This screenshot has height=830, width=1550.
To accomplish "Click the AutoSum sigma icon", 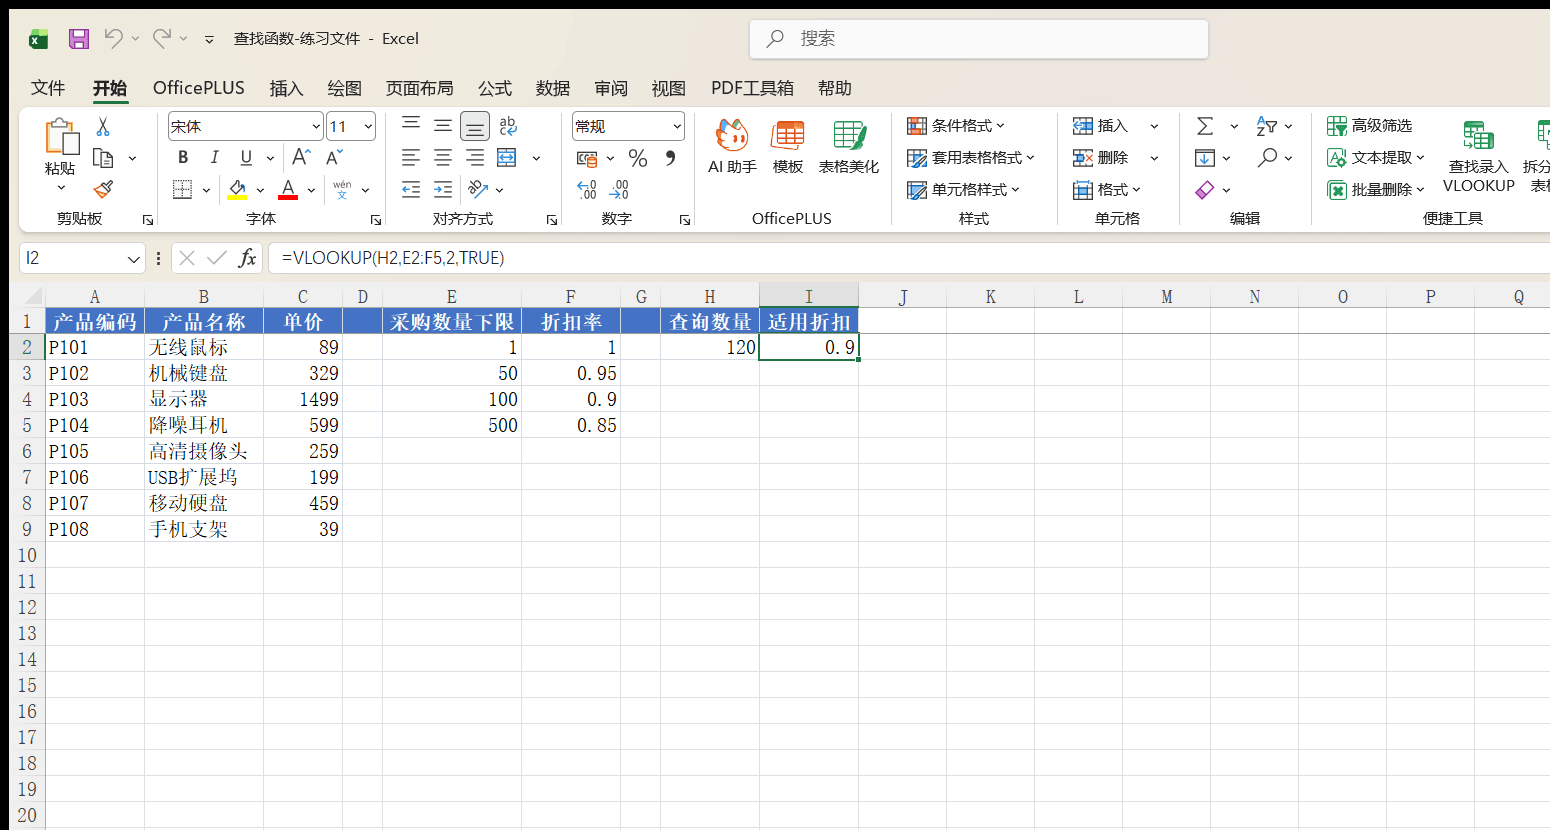I will point(1205,126).
